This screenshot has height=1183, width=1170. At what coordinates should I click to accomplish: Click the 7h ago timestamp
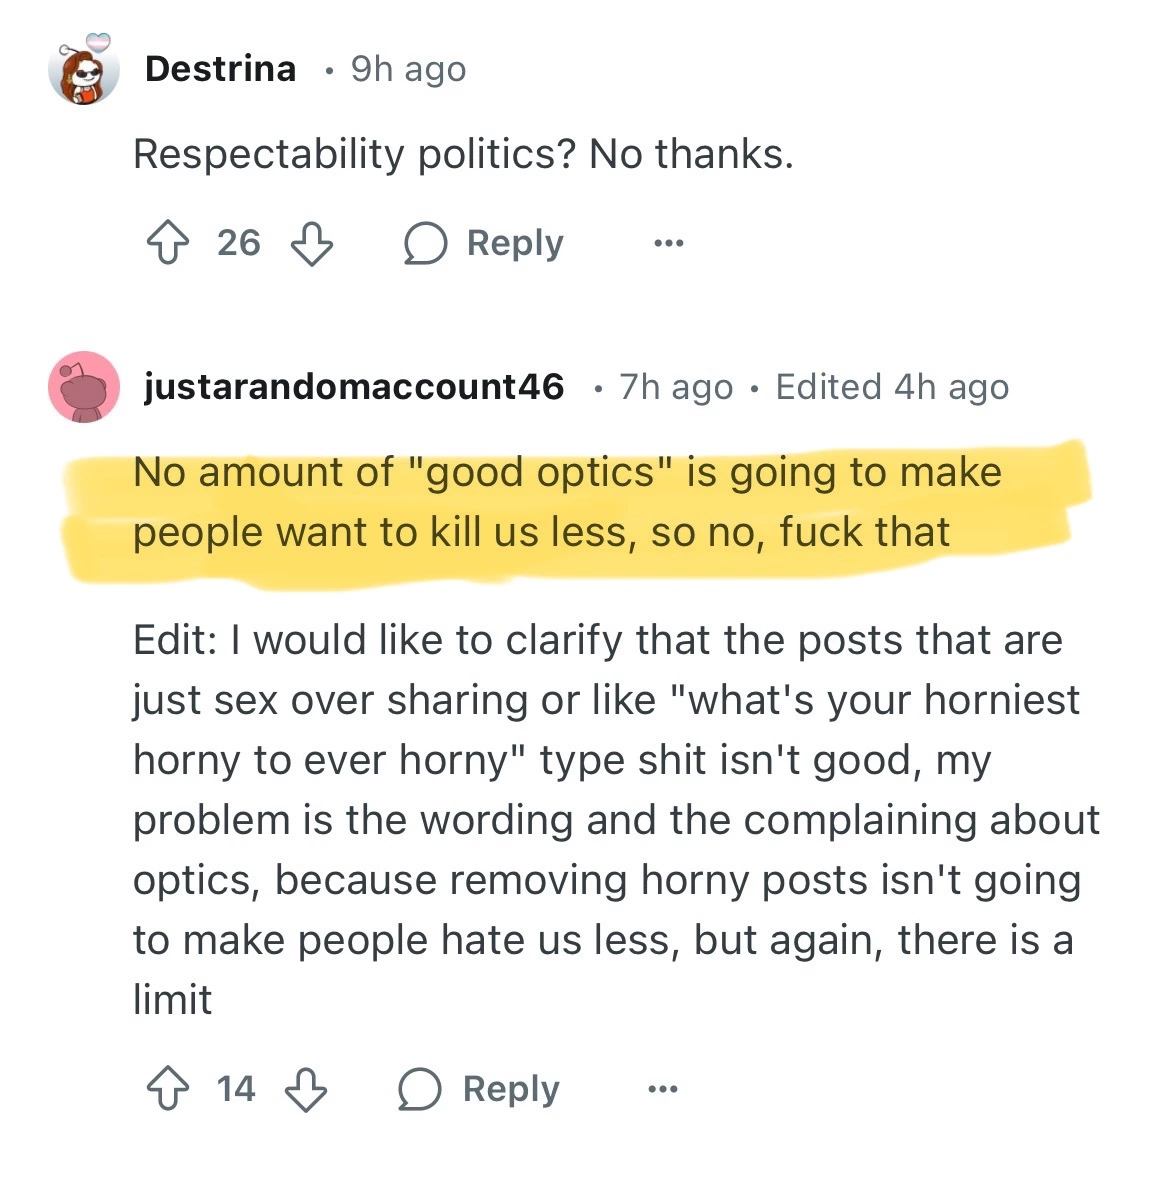pos(676,387)
